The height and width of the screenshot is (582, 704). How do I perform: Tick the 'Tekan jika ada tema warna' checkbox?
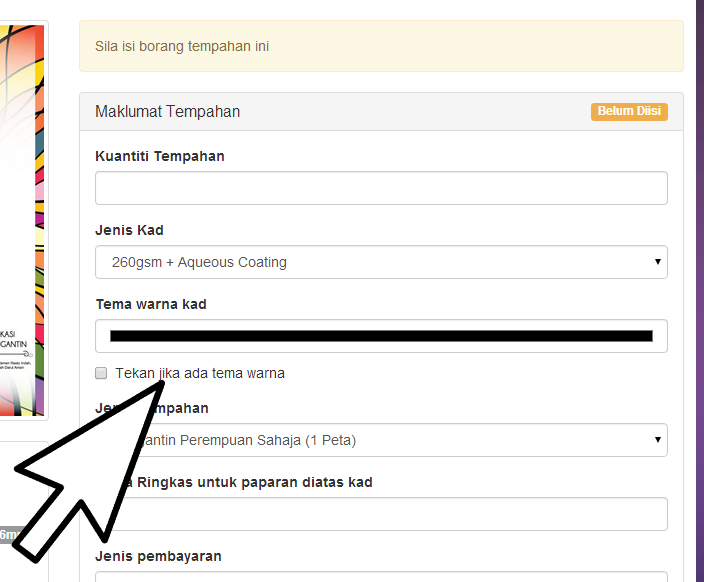tap(101, 373)
